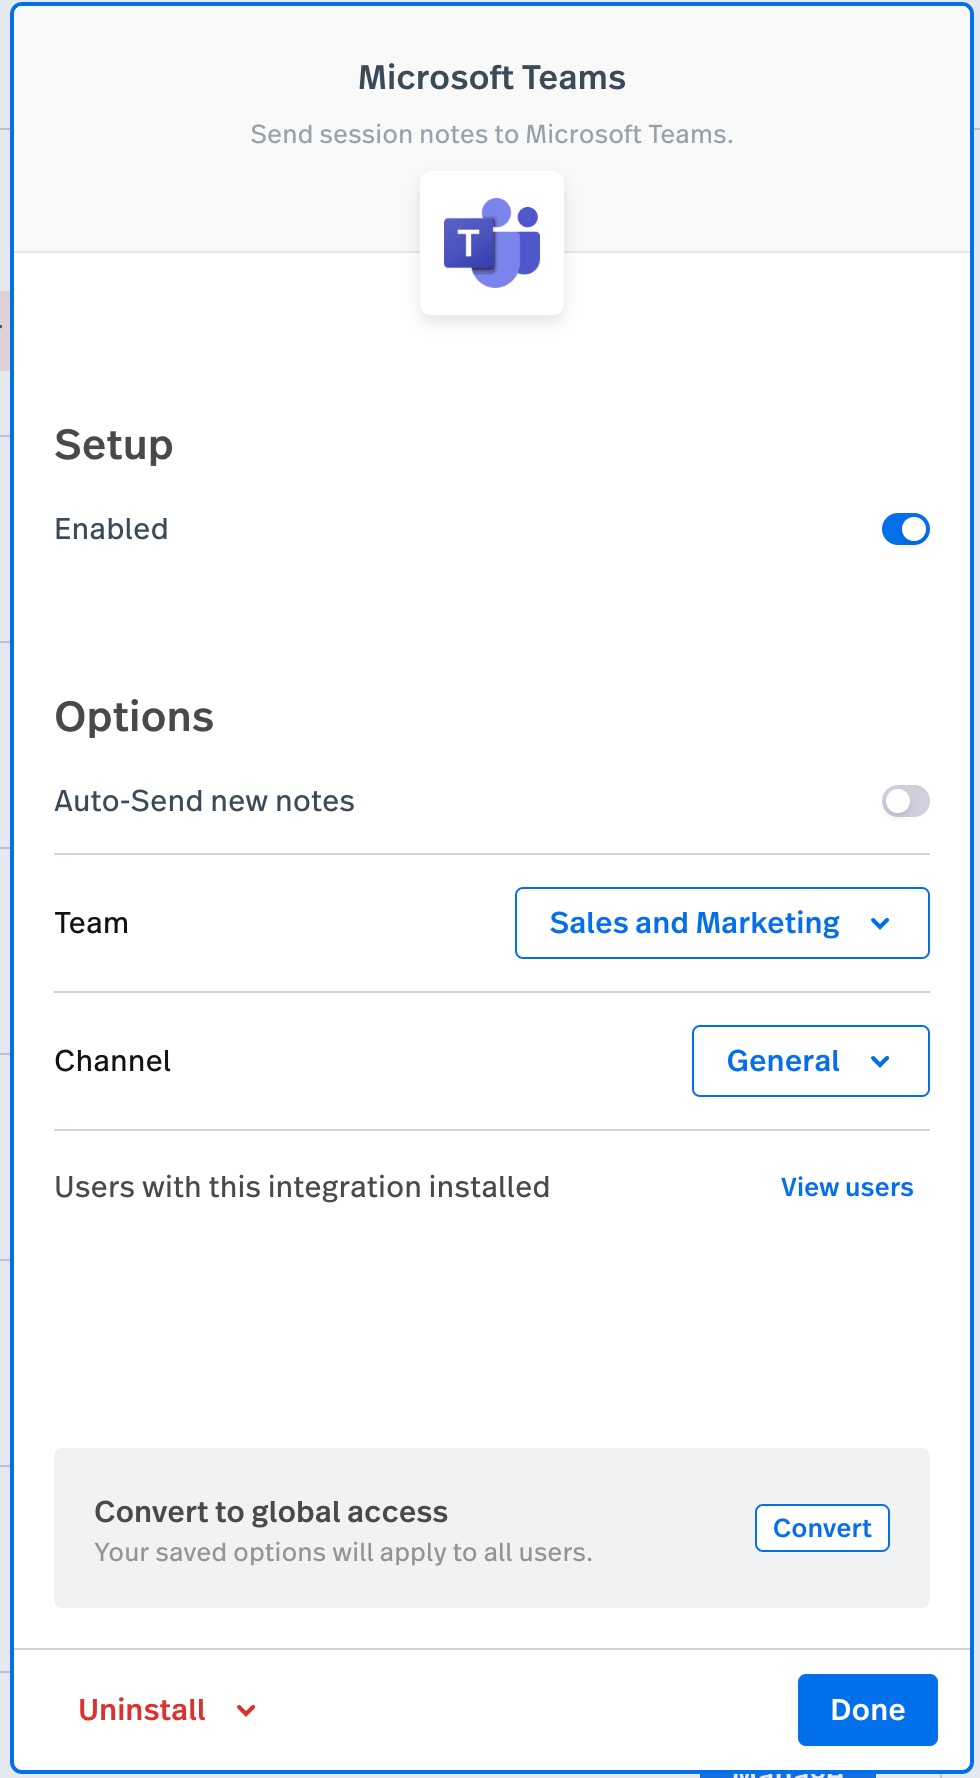Open View users link
The image size is (980, 1778).
pyautogui.click(x=847, y=1187)
